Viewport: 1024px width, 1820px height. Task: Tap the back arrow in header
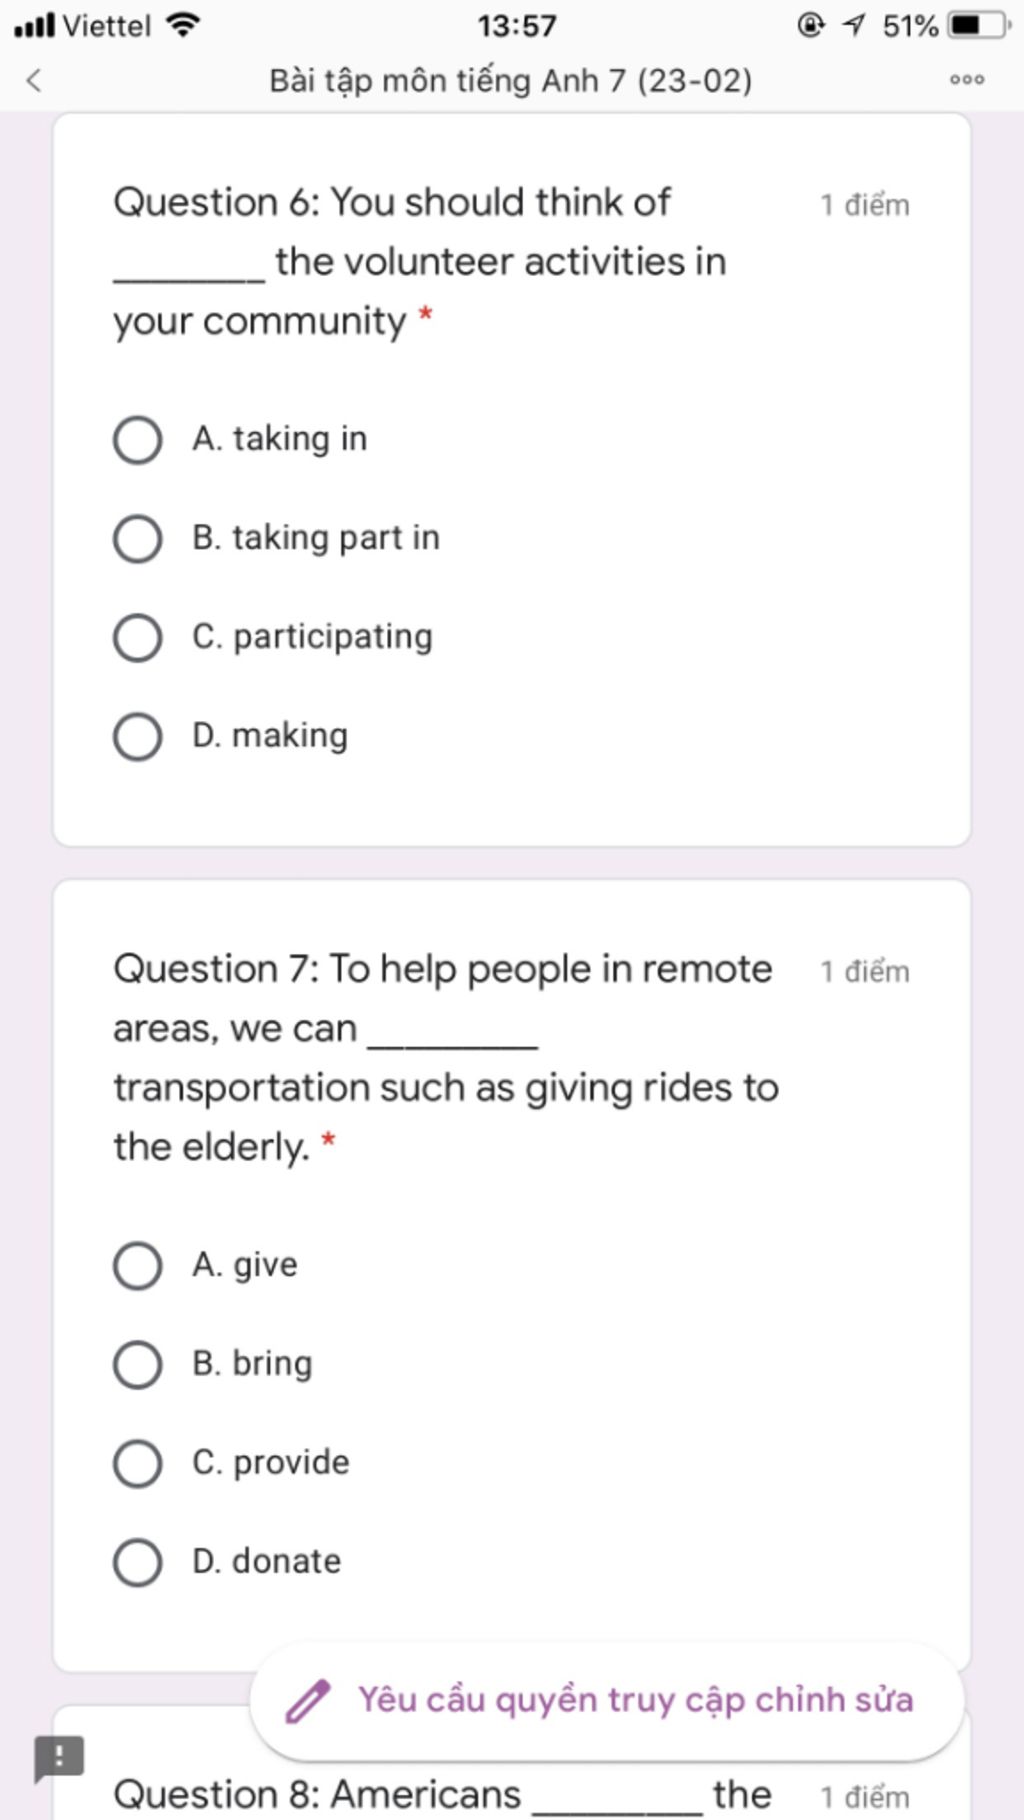[34, 80]
